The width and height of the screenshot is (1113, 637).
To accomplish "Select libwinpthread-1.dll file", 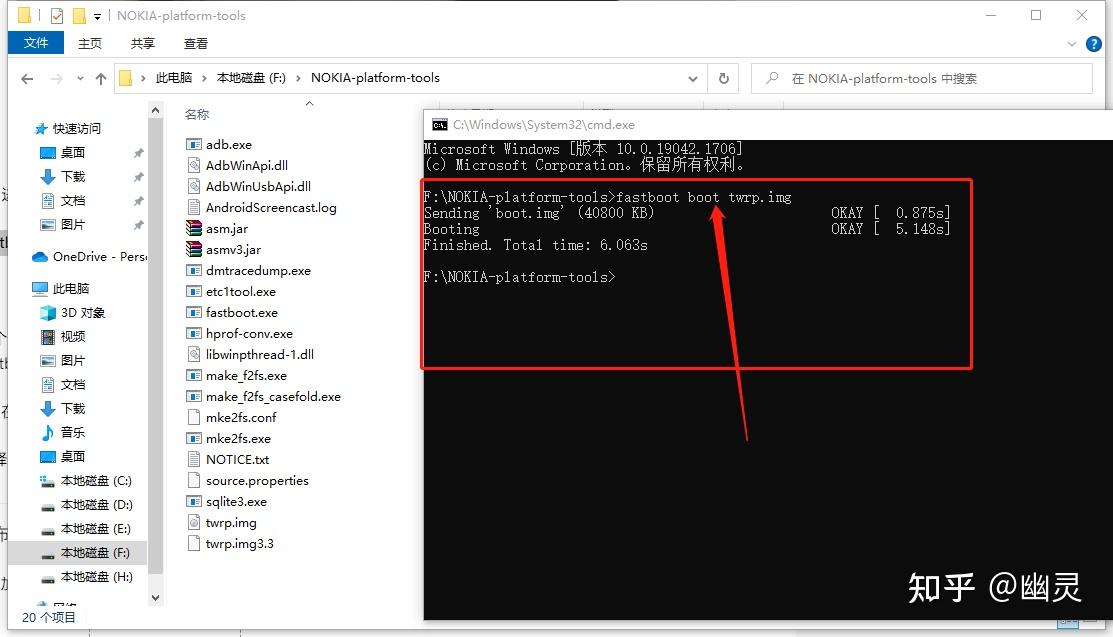I will [x=259, y=354].
